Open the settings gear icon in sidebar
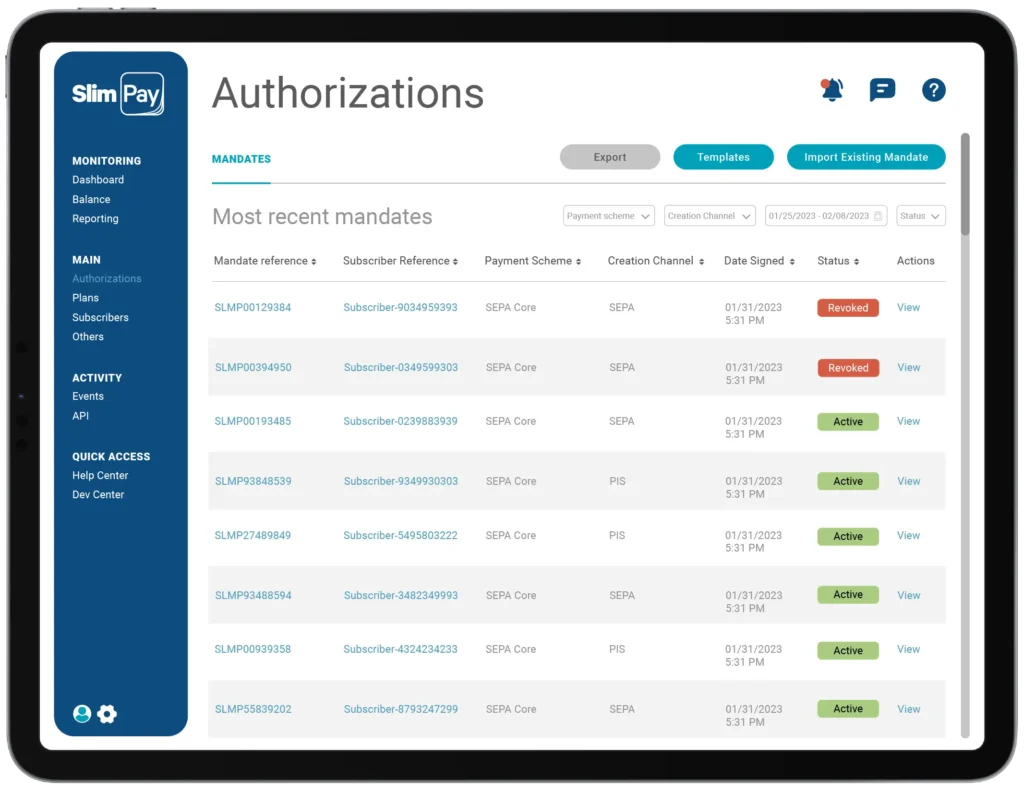This screenshot has width=1024, height=792. (107, 713)
